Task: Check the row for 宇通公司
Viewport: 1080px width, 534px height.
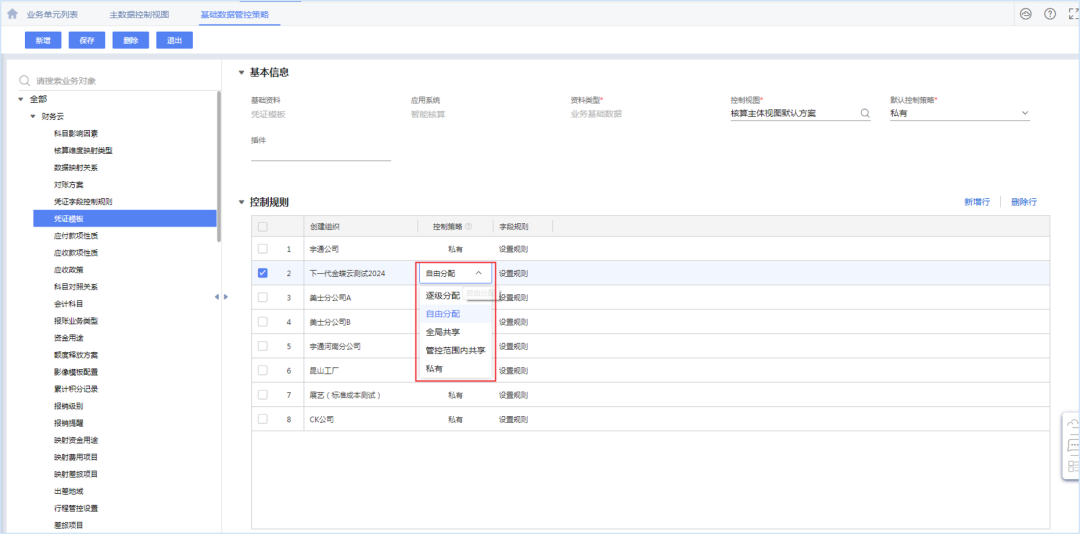Action: 262,249
